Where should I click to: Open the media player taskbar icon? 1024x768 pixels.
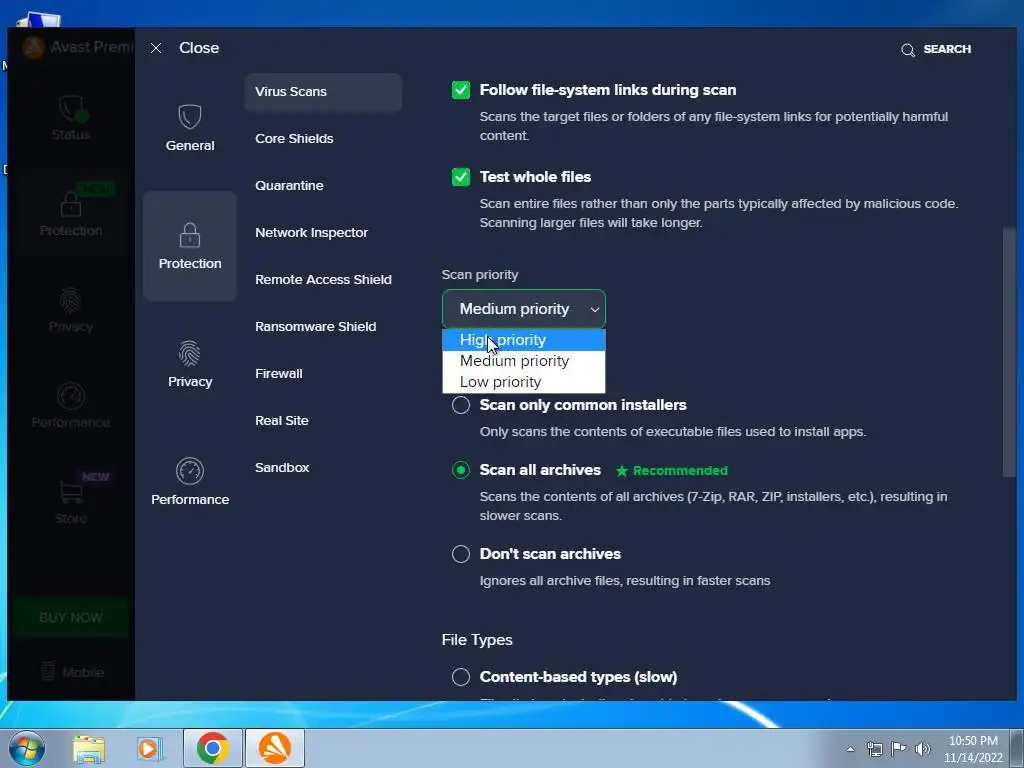pos(149,748)
